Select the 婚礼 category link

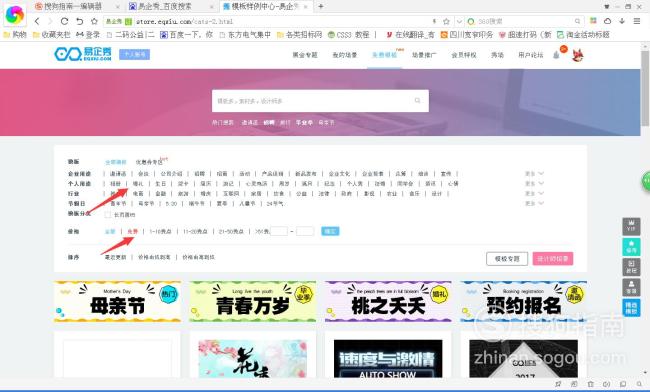click(x=138, y=184)
